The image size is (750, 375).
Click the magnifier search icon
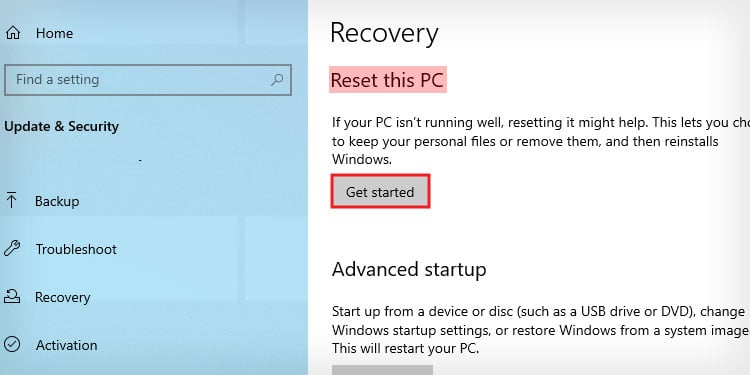coord(276,80)
